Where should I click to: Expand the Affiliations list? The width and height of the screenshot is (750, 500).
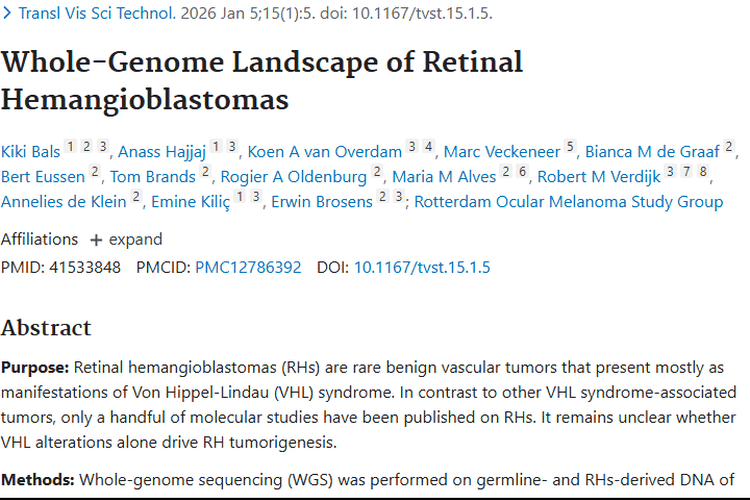[126, 240]
